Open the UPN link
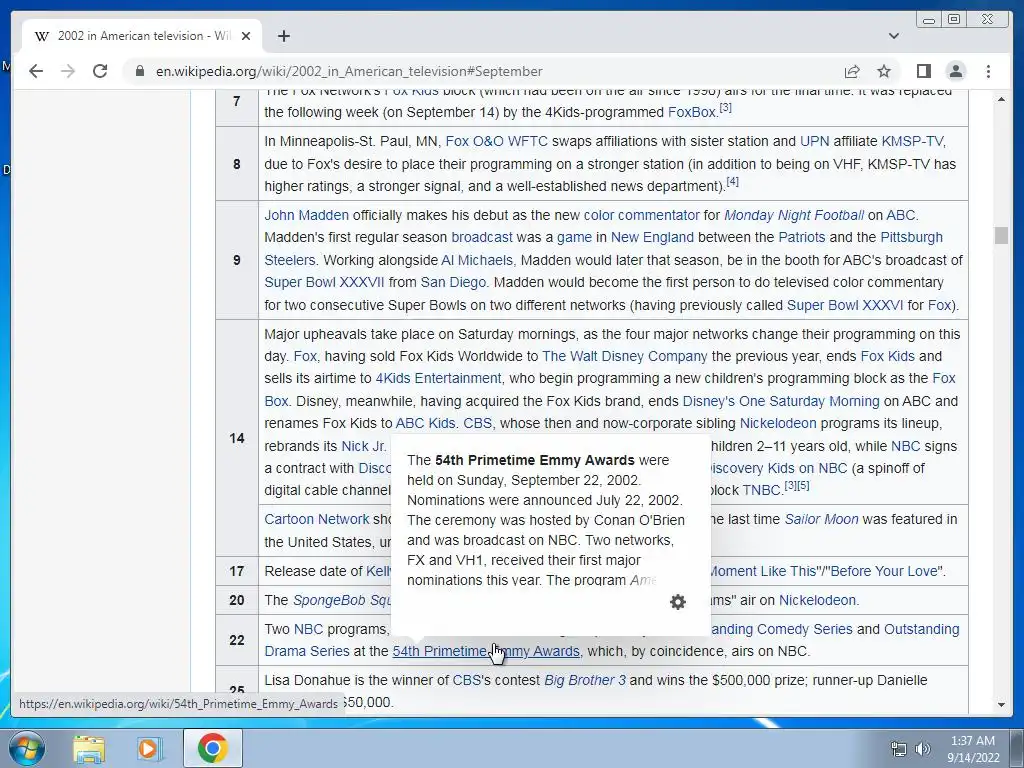This screenshot has width=1024, height=768. coord(814,141)
